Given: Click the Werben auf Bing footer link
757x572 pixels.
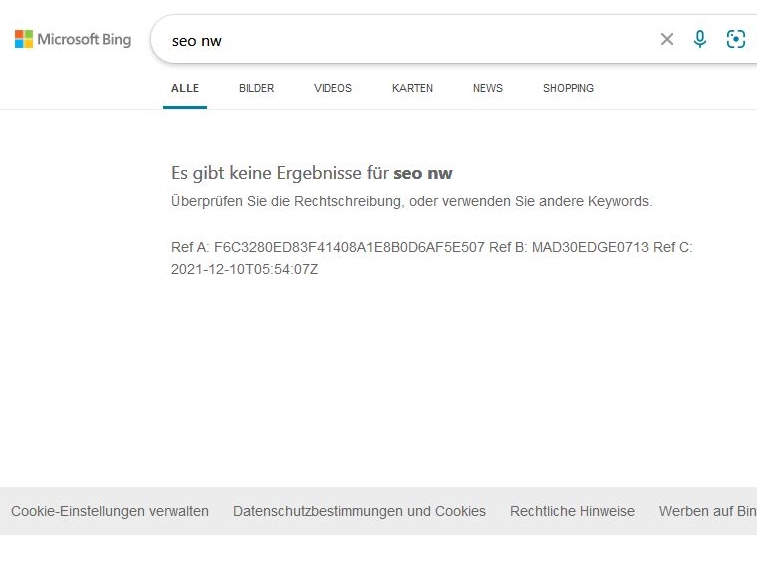Looking at the screenshot, I should (x=707, y=511).
